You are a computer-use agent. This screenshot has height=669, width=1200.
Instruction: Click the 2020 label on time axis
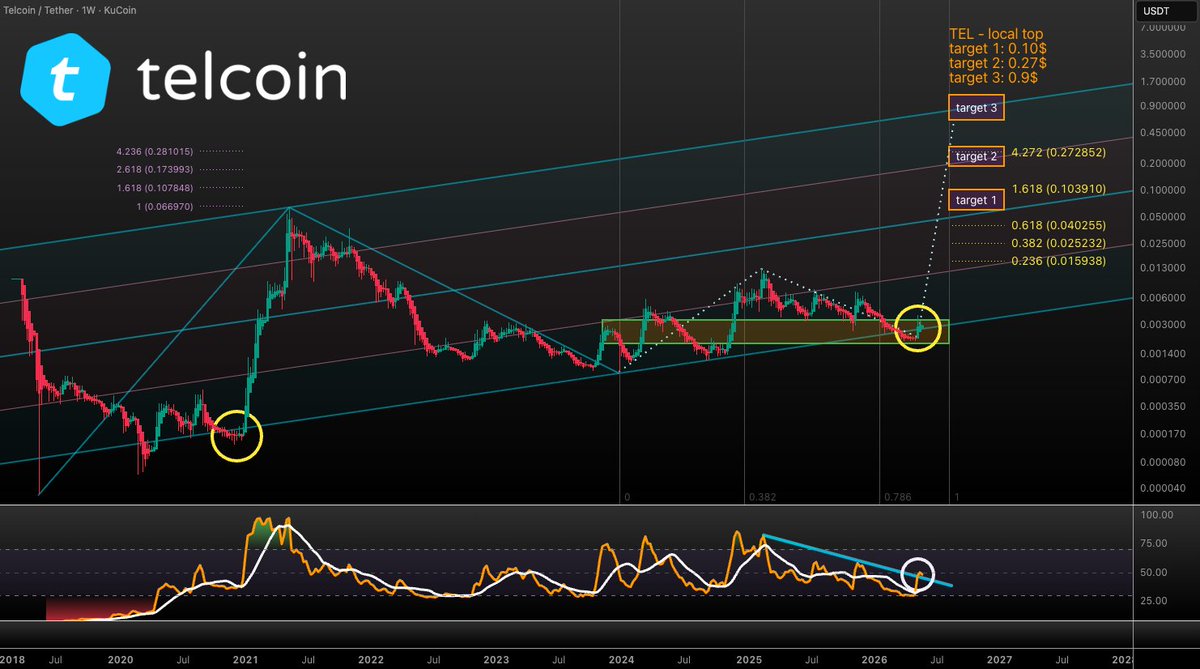point(120,660)
